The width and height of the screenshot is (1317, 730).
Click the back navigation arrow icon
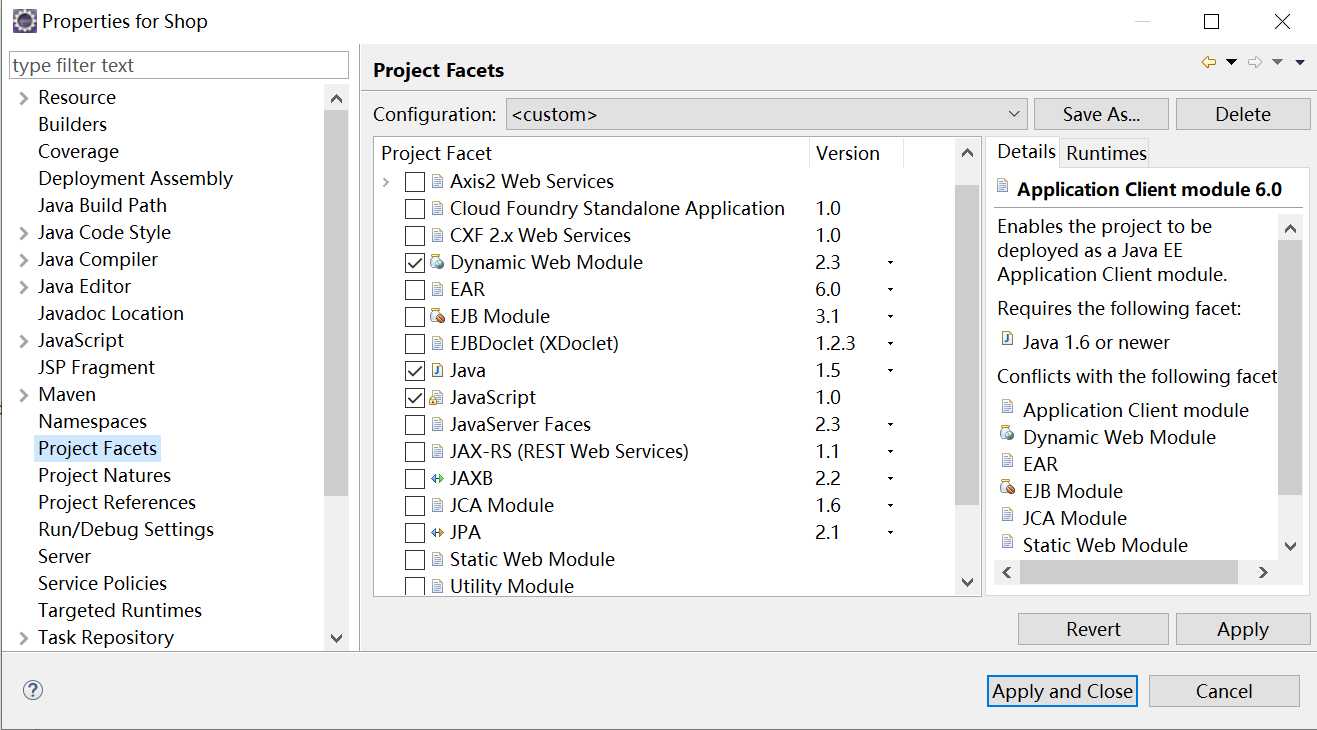click(x=1208, y=62)
